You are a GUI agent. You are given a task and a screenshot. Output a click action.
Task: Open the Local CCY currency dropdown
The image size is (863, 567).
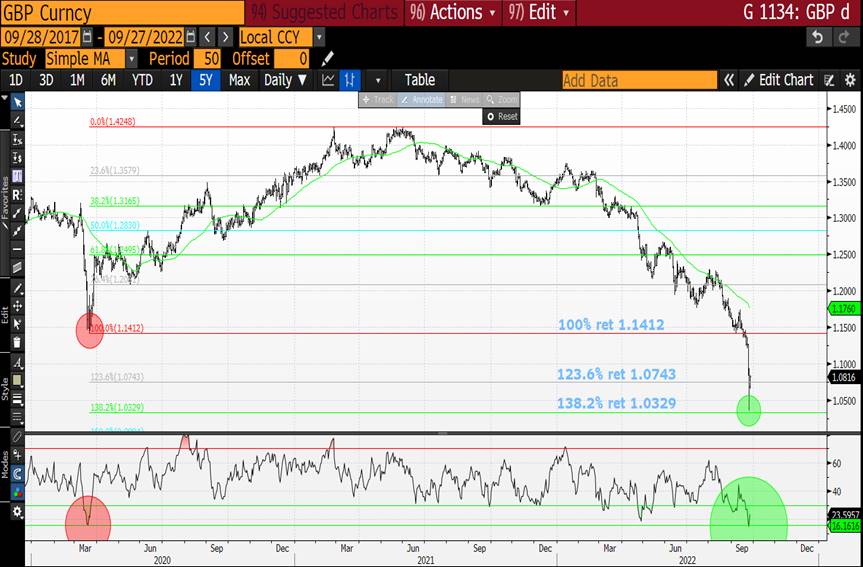tap(319, 37)
